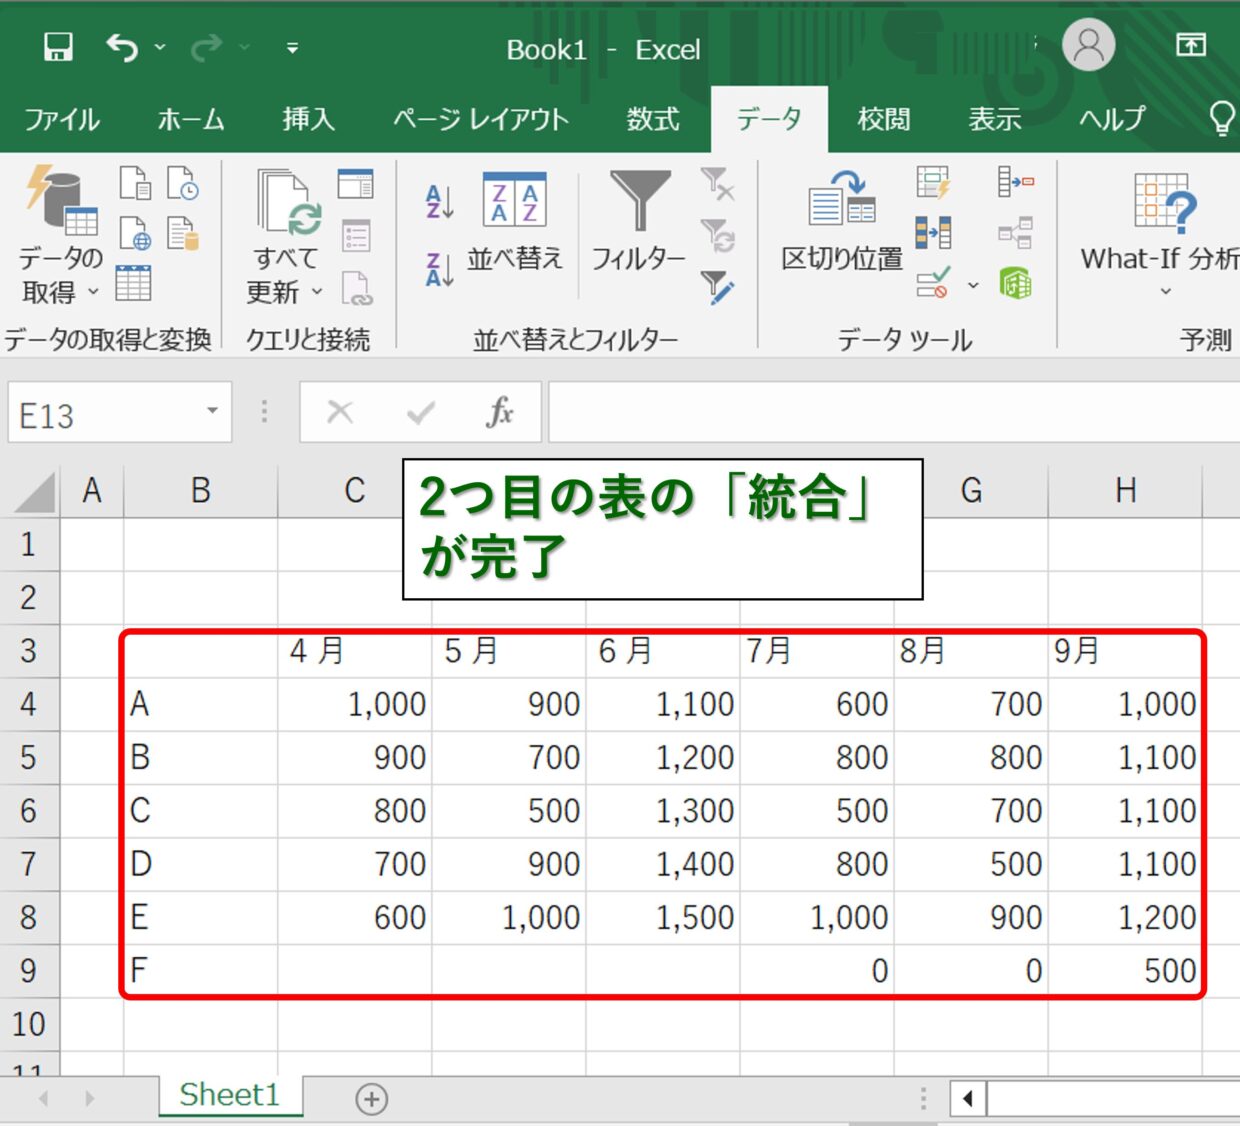This screenshot has width=1240, height=1126.
Task: Open the What-If 分析 dropdown
Action: [x=1160, y=235]
